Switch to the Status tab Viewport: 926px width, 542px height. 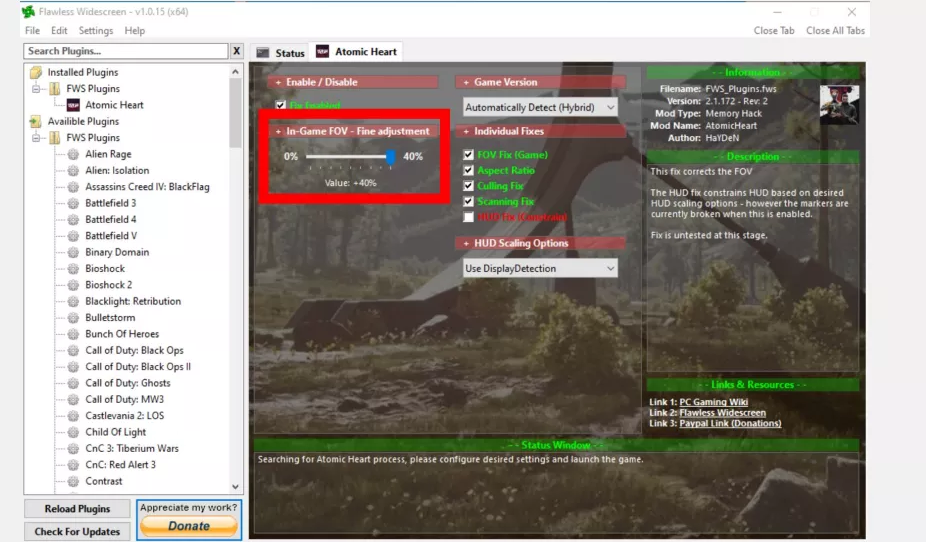point(280,53)
